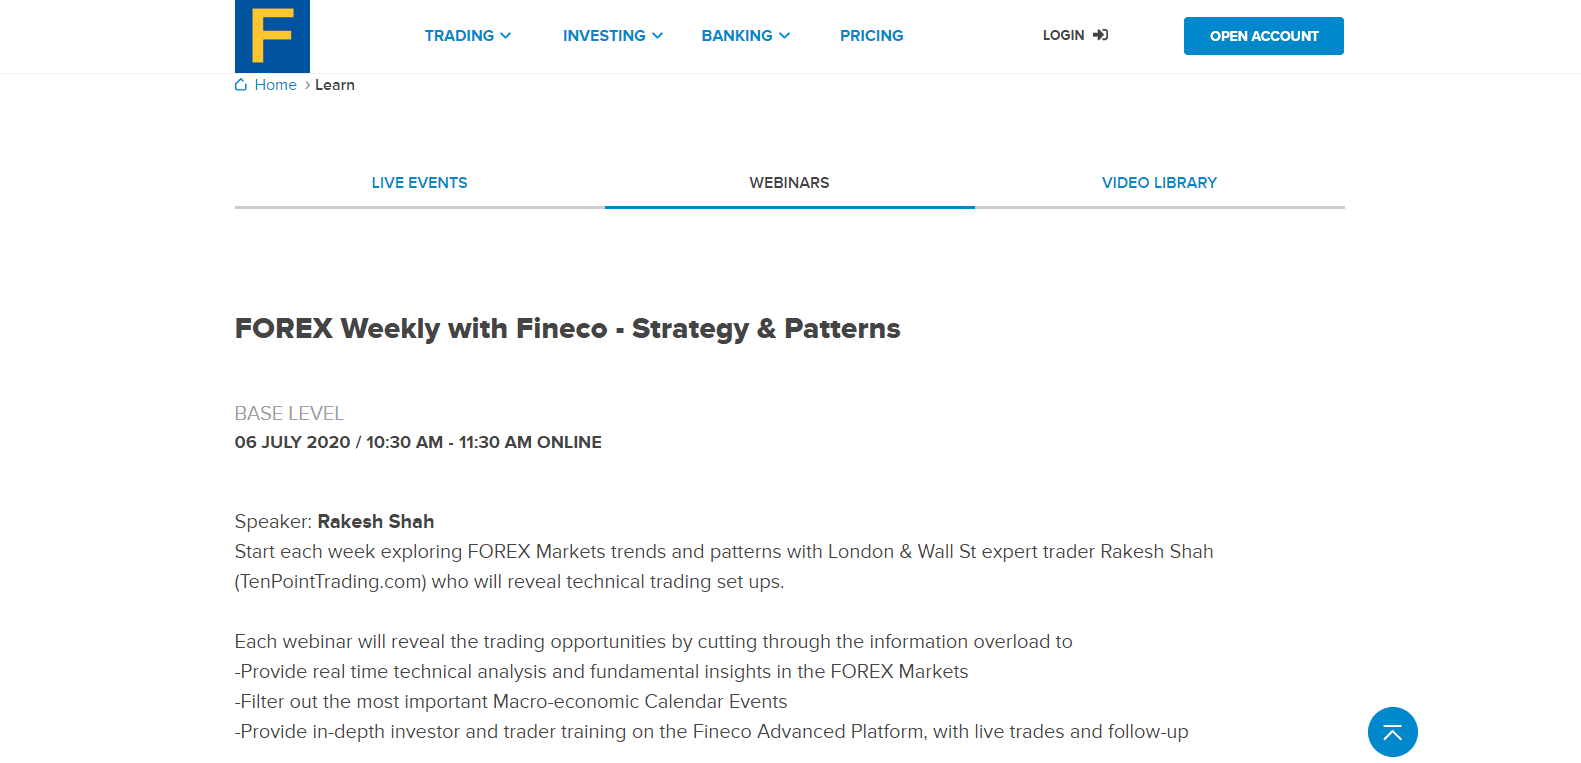The width and height of the screenshot is (1581, 763).
Task: Click the Fineco logo
Action: click(x=272, y=36)
